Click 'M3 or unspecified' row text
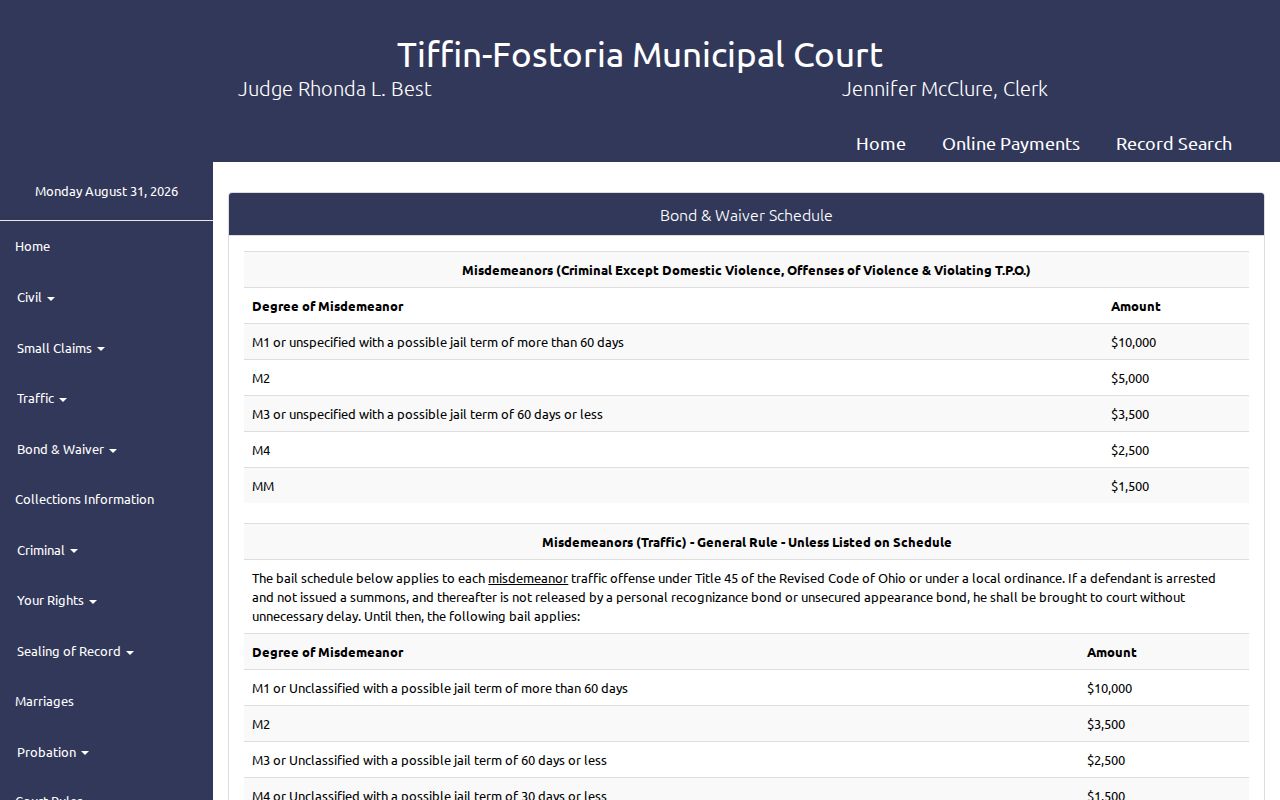The width and height of the screenshot is (1280, 800). [427, 414]
